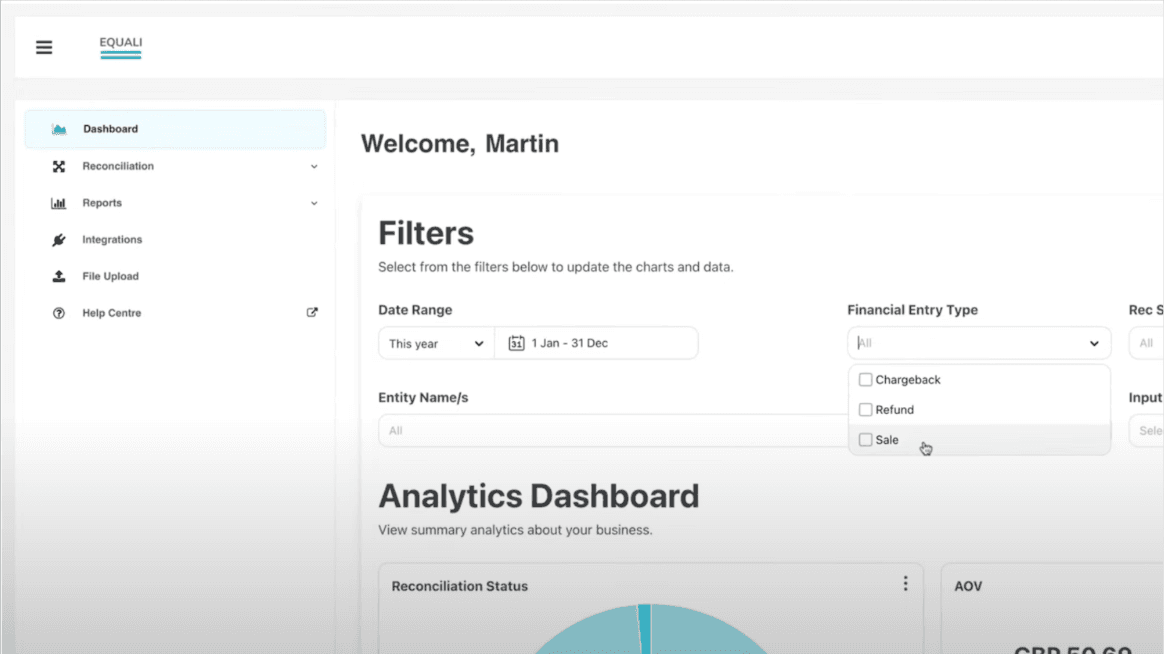Click the Welcome, Martin heading
1164x654 pixels.
click(460, 143)
